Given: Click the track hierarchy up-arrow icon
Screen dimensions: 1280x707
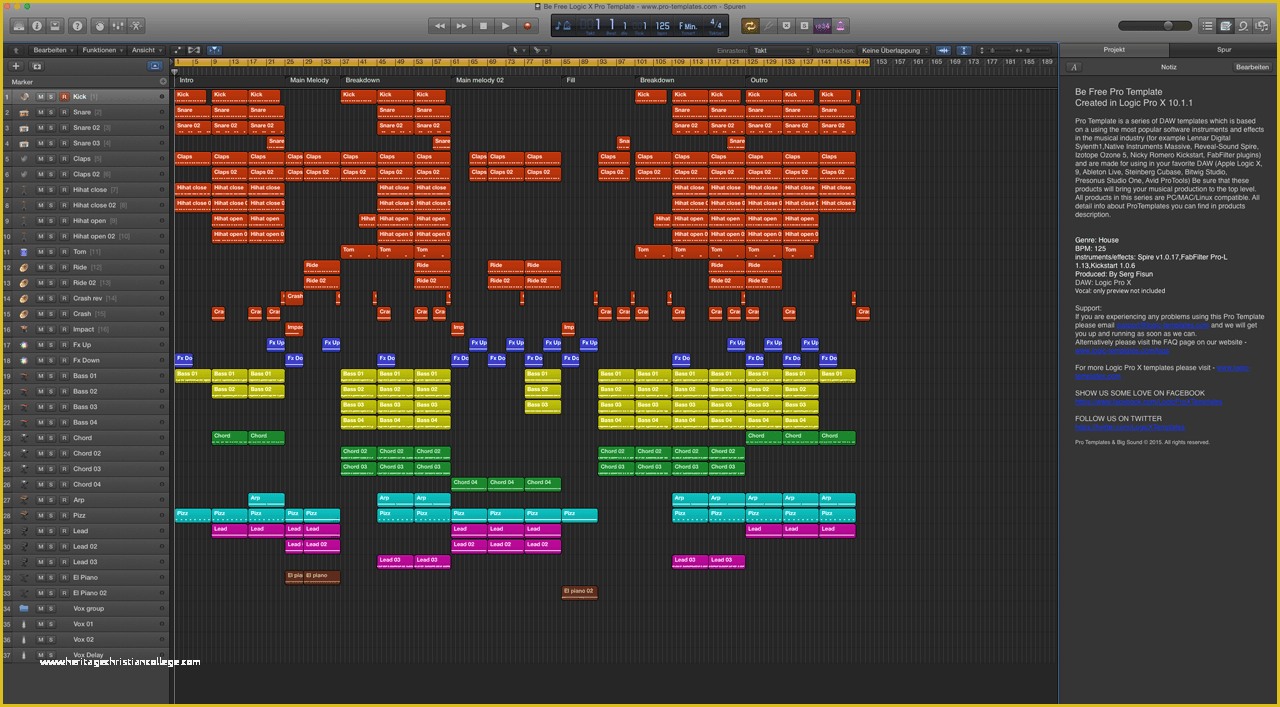Looking at the screenshot, I should point(16,50).
